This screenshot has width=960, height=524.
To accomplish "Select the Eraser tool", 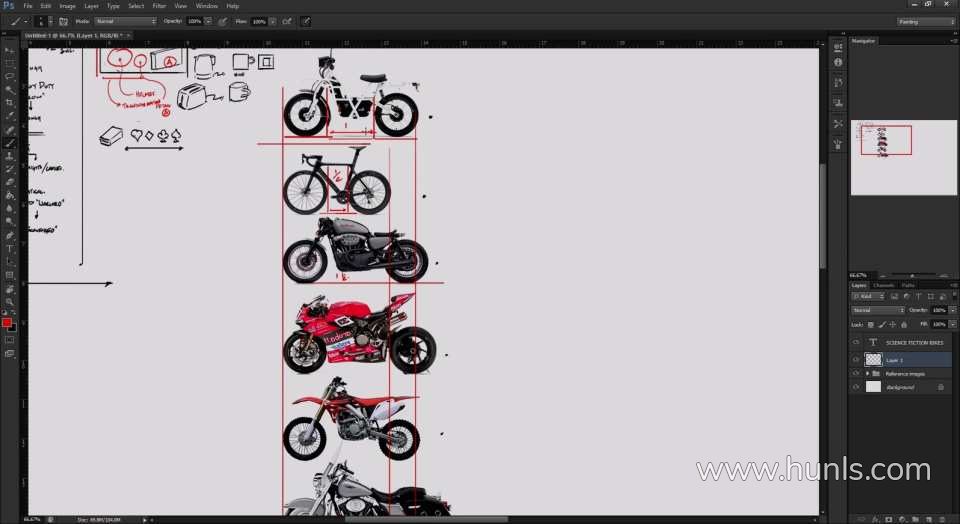I will click(x=9, y=182).
